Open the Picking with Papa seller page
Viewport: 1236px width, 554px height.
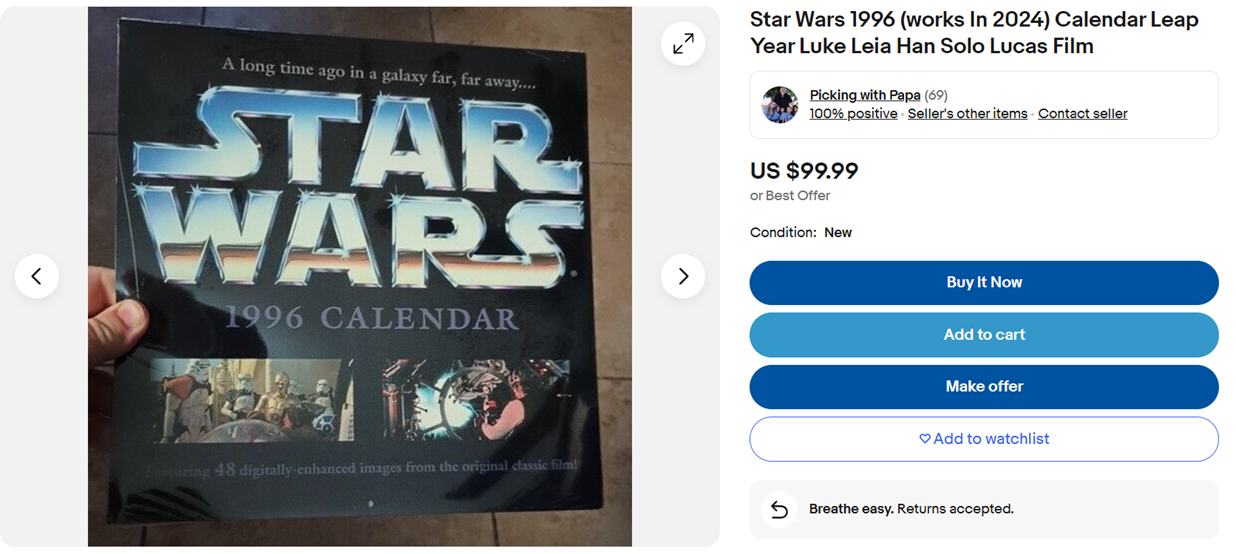[864, 95]
